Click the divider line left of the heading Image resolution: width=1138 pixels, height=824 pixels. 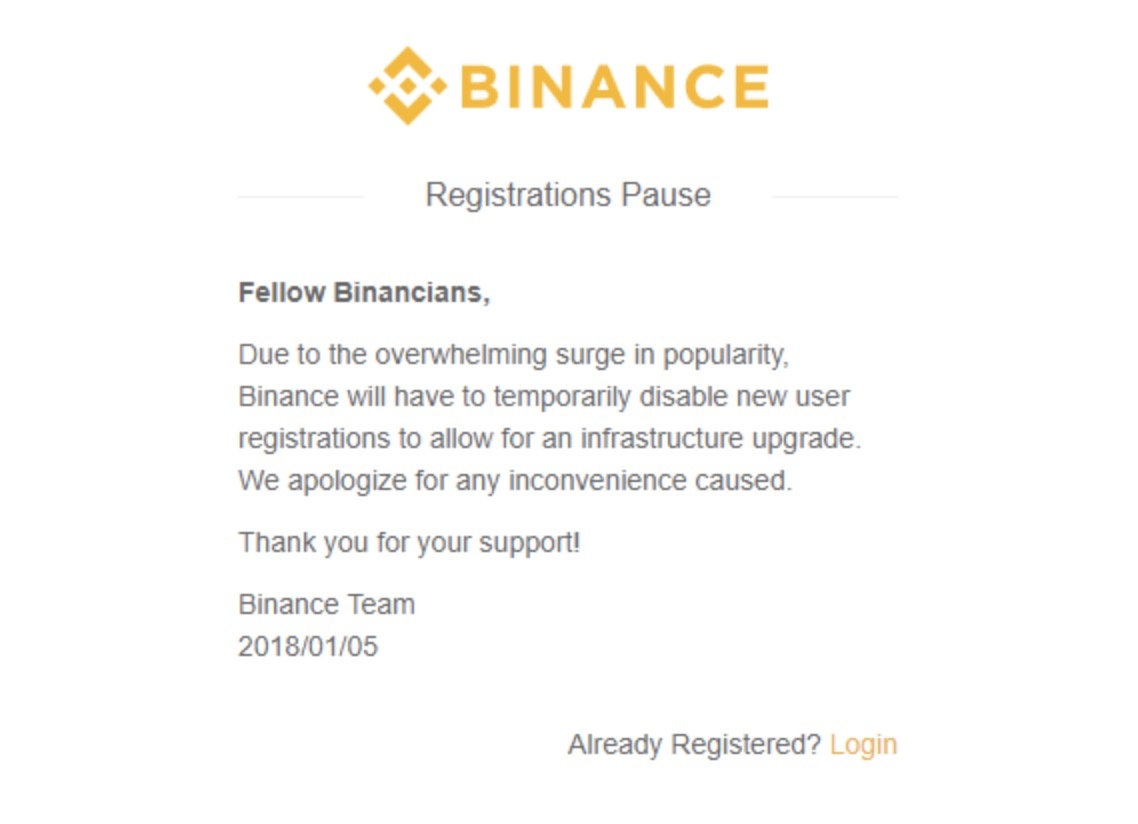[x=300, y=197]
